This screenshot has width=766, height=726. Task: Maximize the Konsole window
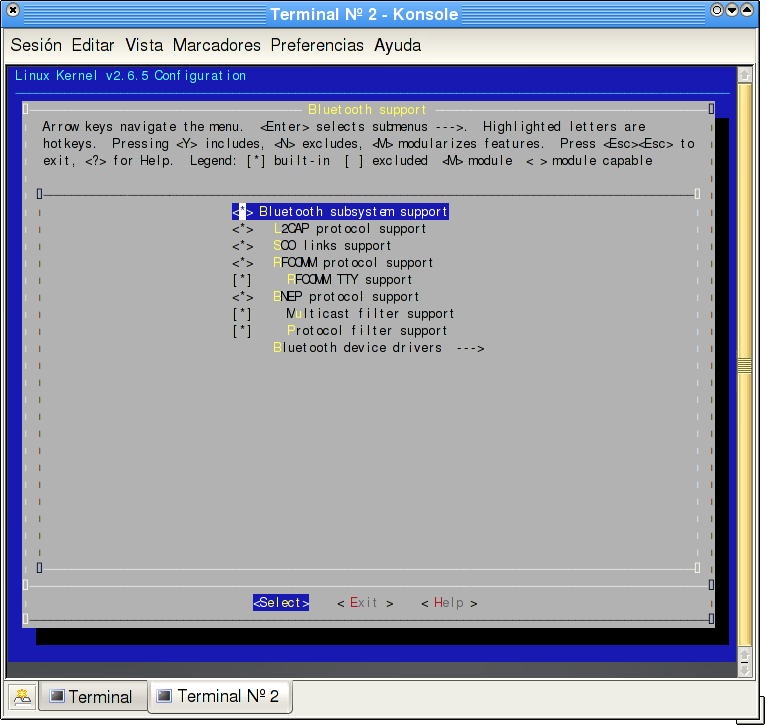(747, 10)
